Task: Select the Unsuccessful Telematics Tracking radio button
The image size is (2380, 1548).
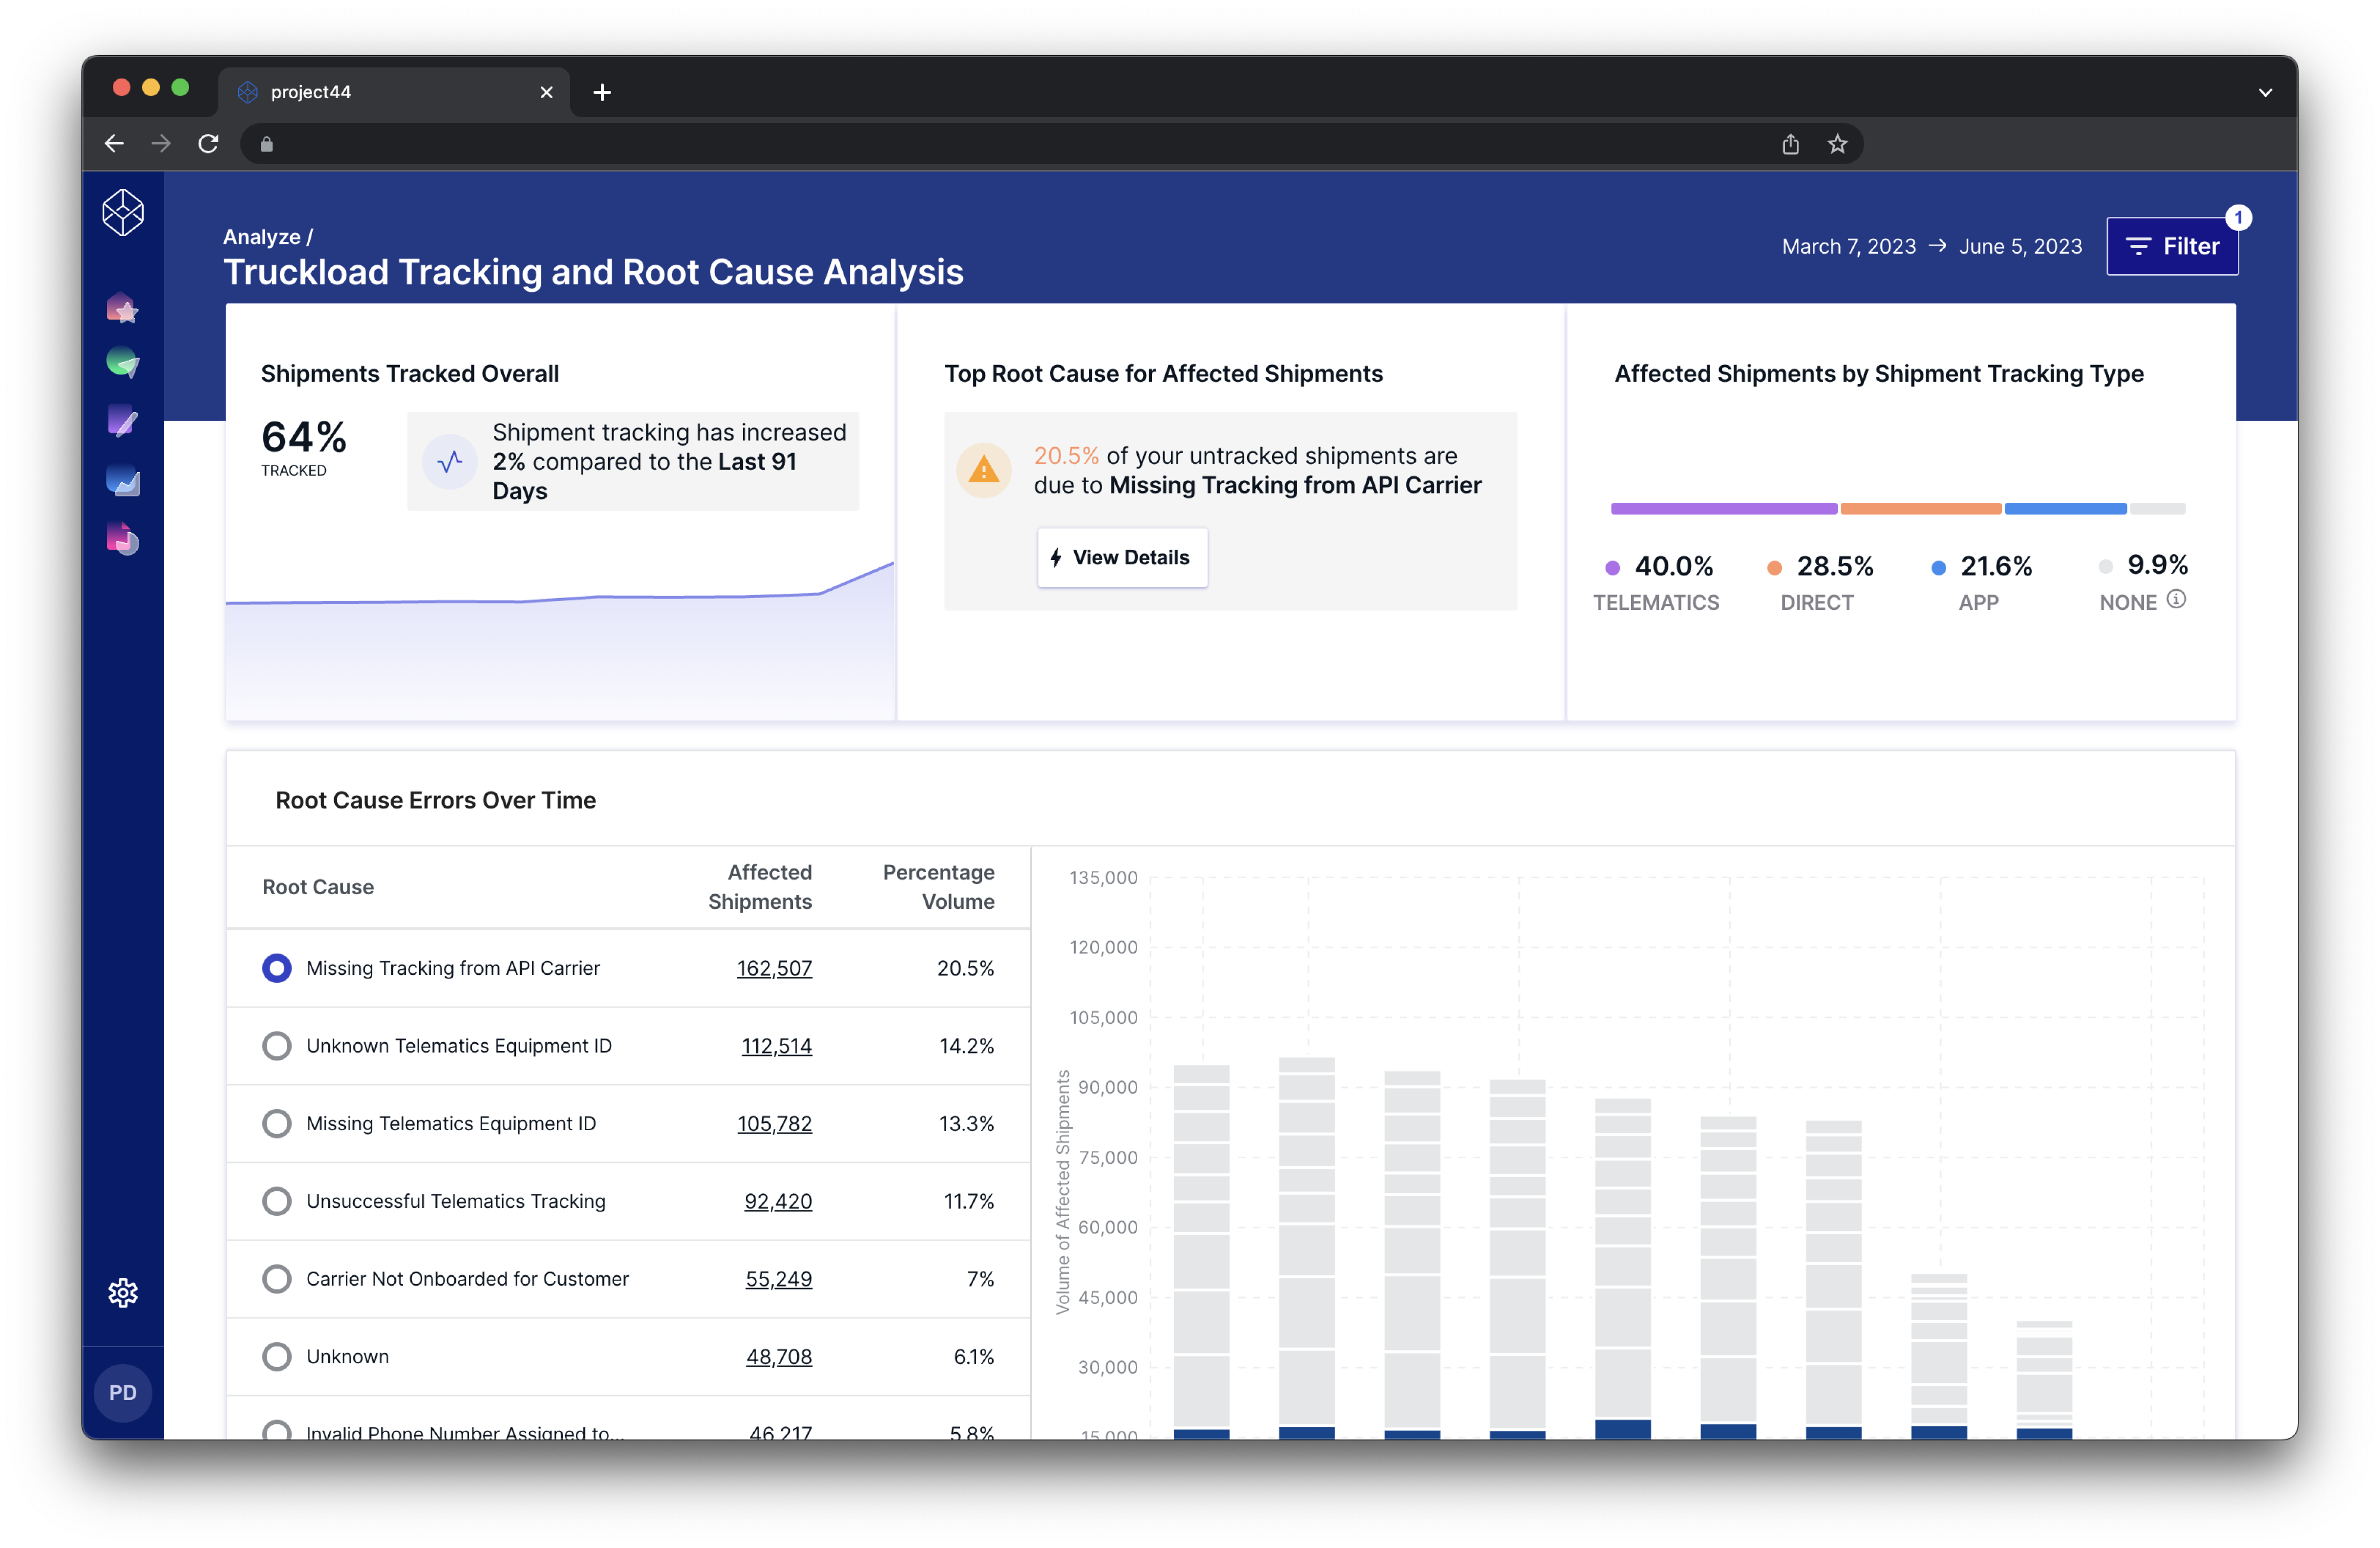Action: click(277, 1201)
